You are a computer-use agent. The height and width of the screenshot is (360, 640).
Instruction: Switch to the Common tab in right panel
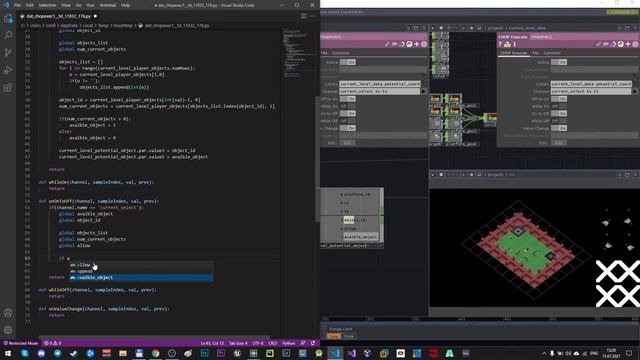point(552,53)
